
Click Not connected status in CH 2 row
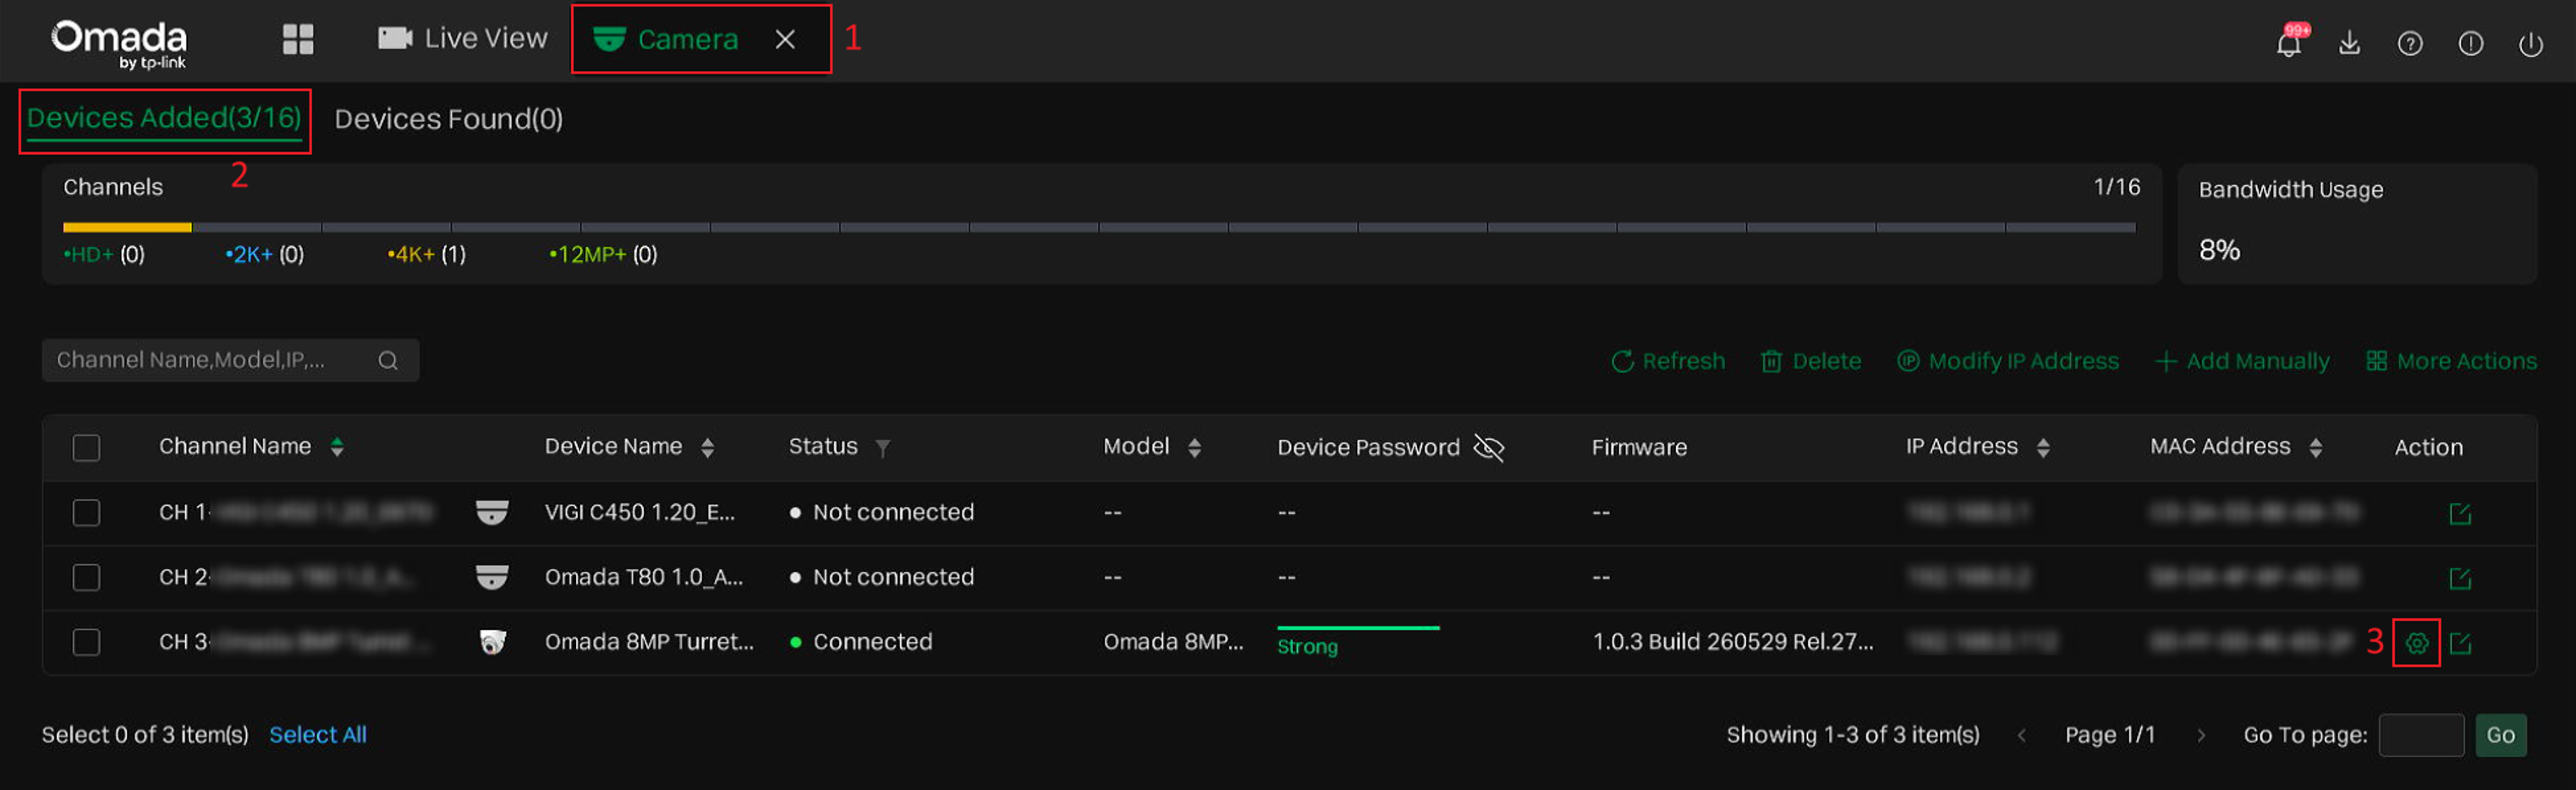882,577
